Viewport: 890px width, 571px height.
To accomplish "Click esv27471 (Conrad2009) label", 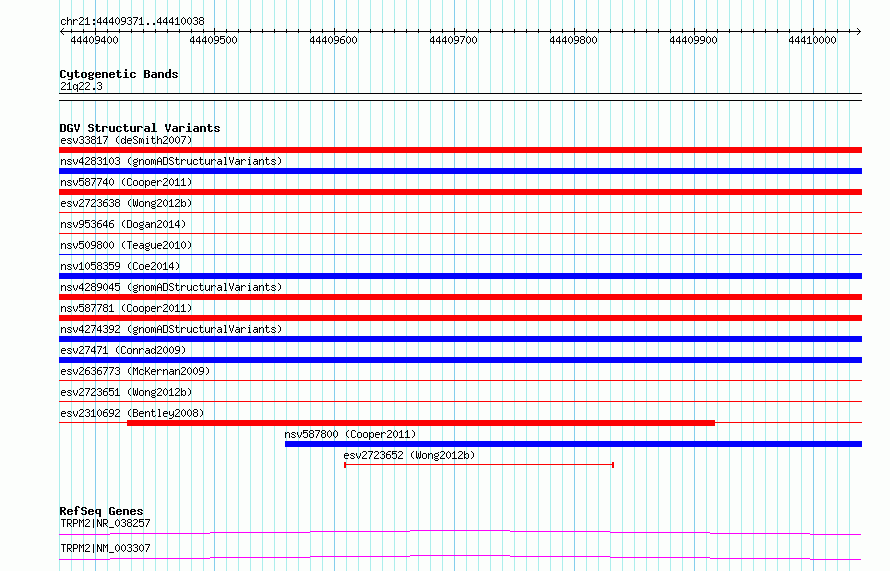I will (x=123, y=350).
